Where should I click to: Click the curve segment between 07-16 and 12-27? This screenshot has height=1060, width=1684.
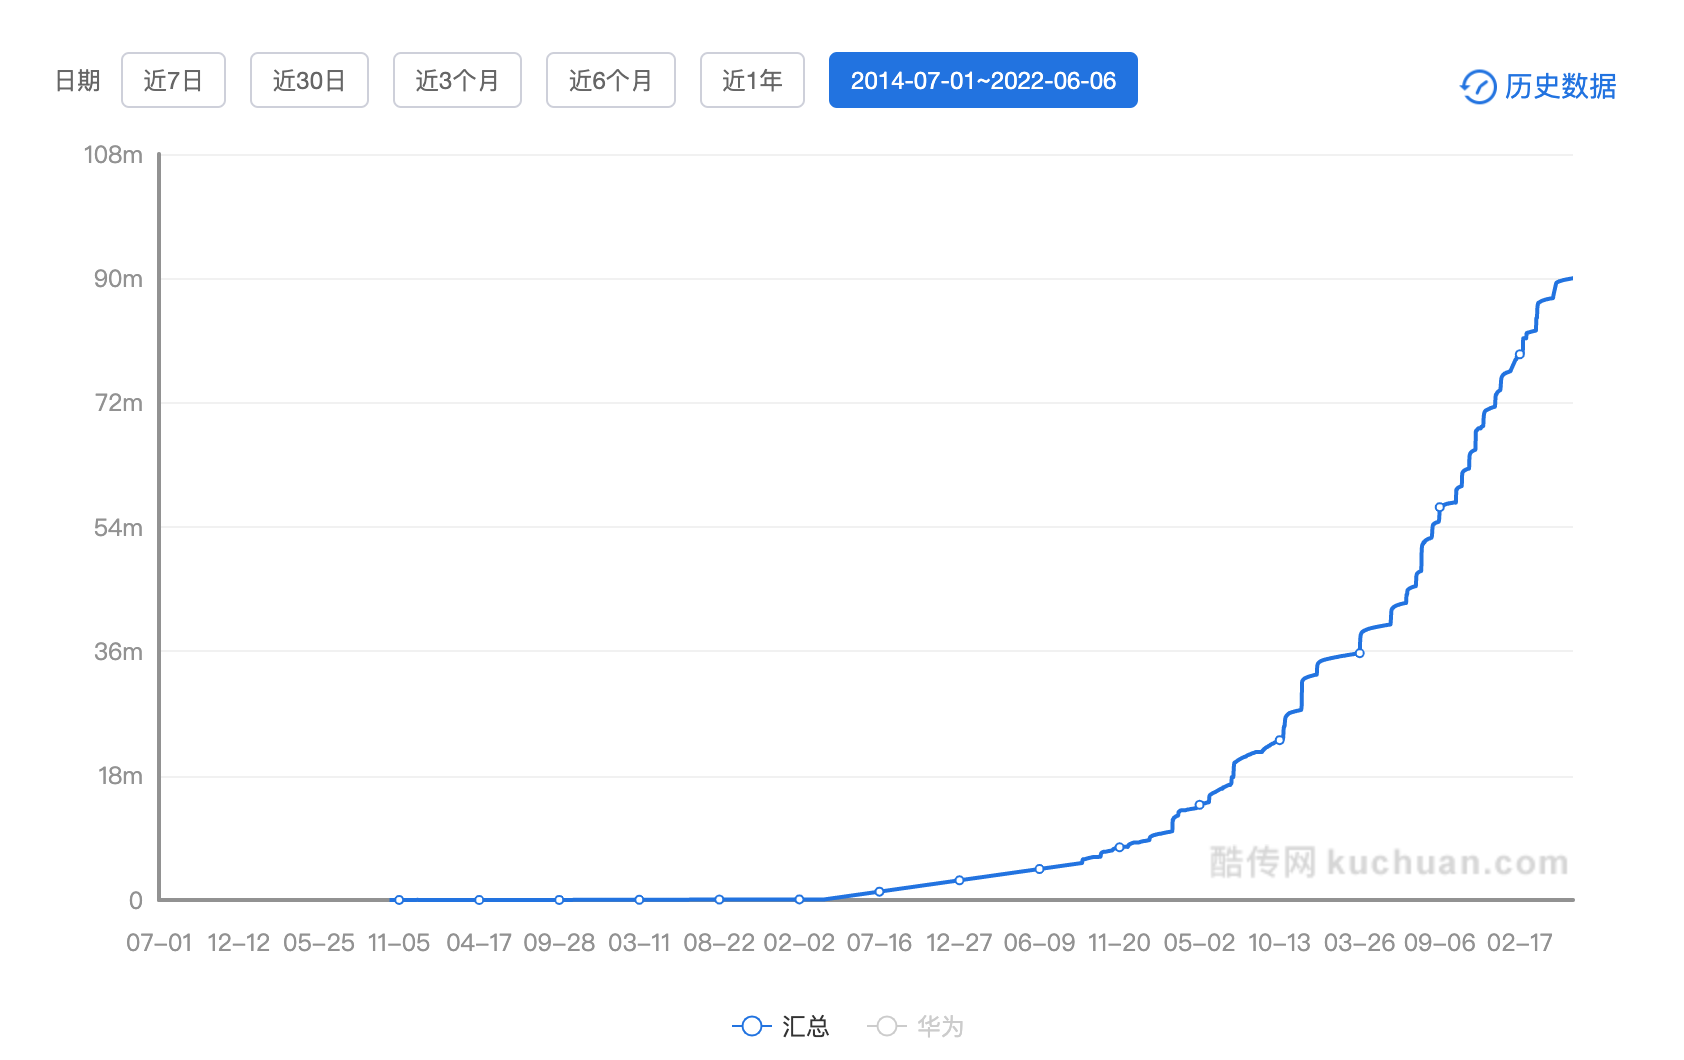tap(918, 884)
